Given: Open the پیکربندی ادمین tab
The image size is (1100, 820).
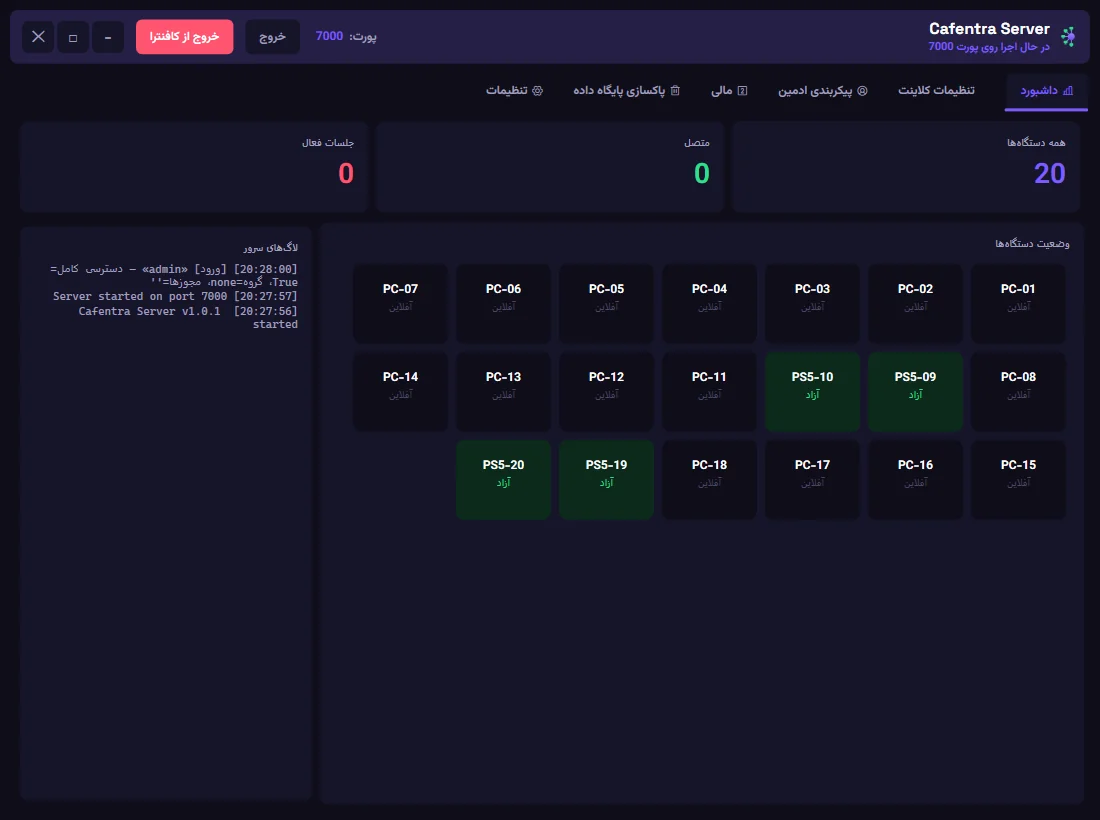Looking at the screenshot, I should coord(822,90).
